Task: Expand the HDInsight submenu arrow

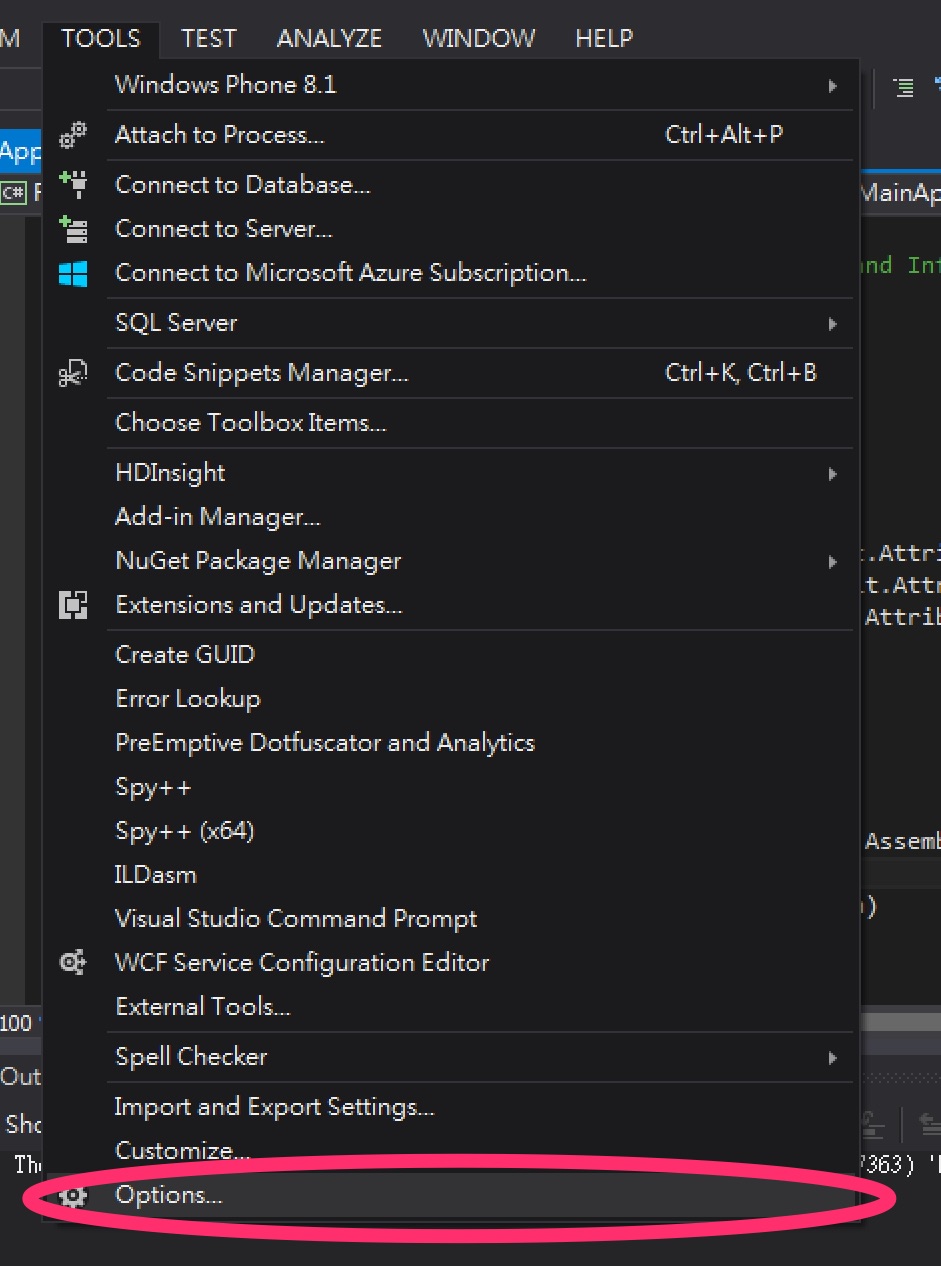Action: tap(832, 474)
